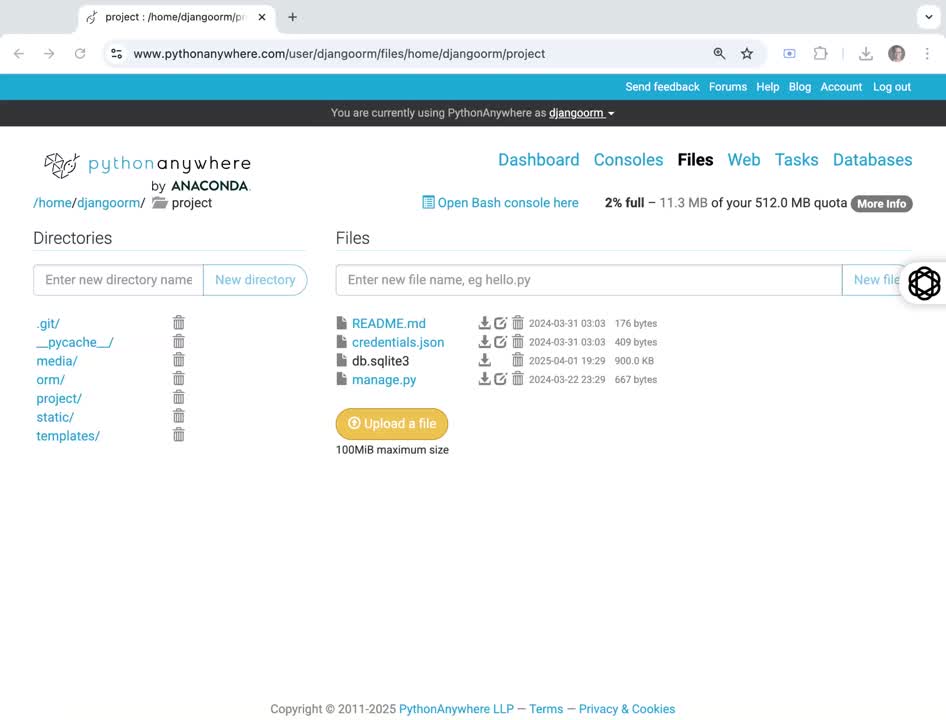This screenshot has width=946, height=720.
Task: Go to the Databases tab
Action: 872,160
